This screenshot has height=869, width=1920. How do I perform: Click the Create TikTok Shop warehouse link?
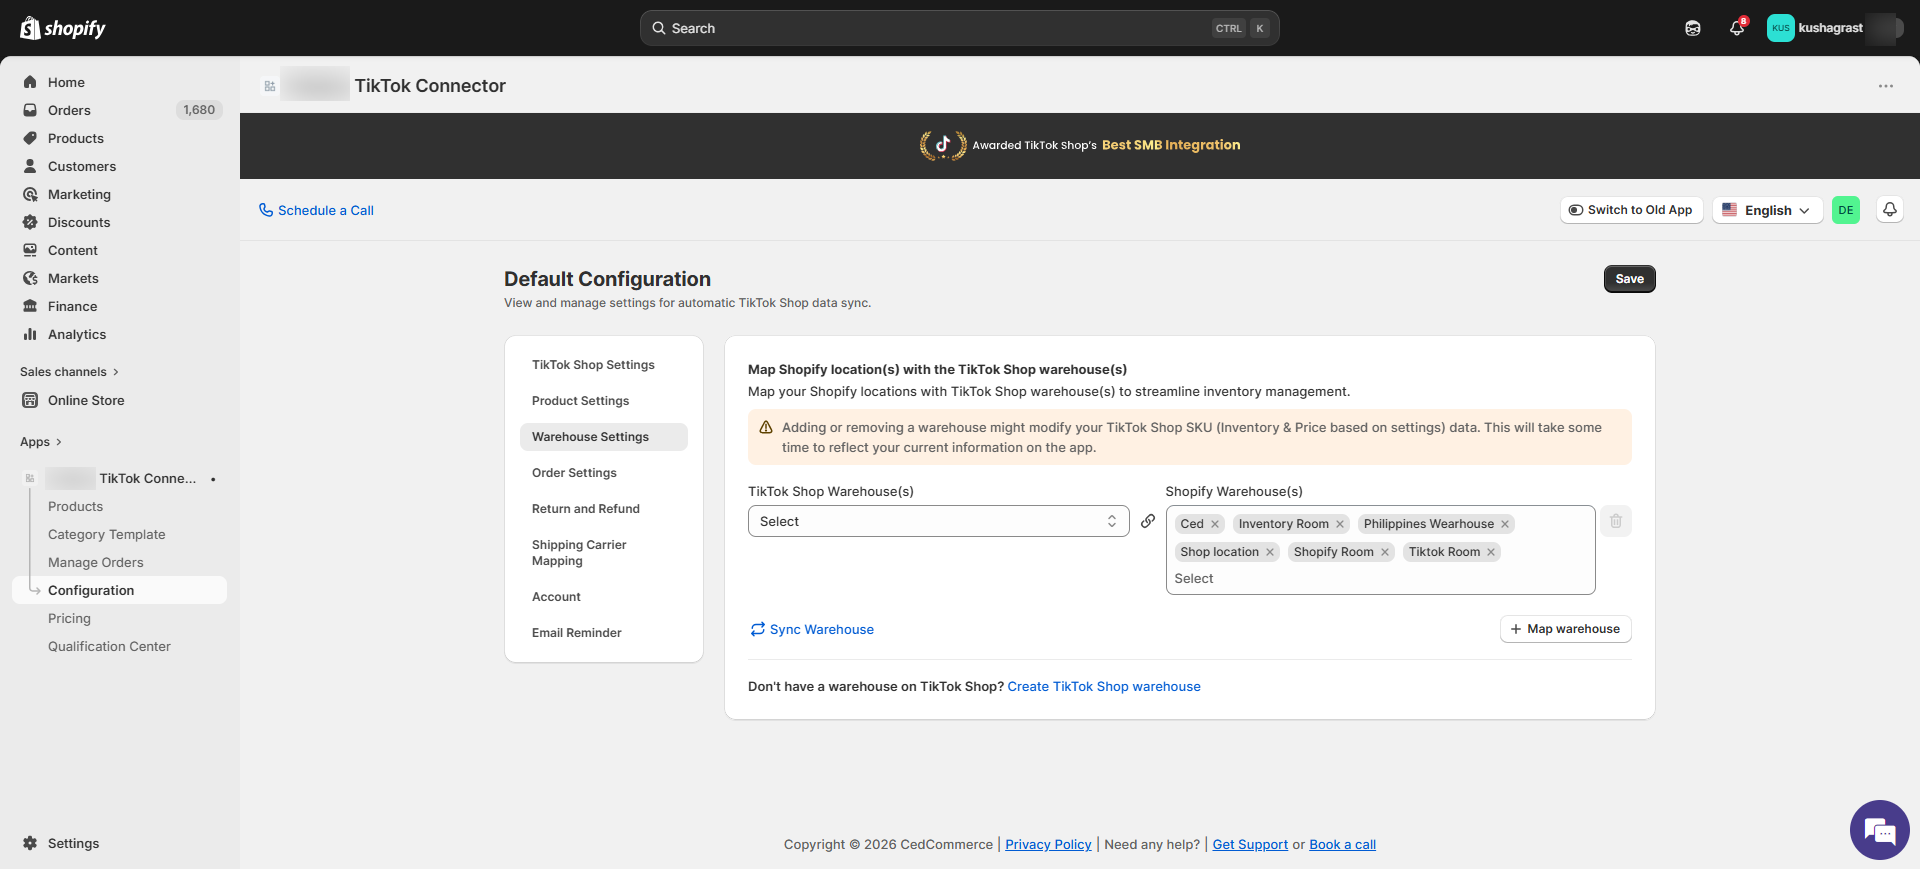(x=1103, y=687)
